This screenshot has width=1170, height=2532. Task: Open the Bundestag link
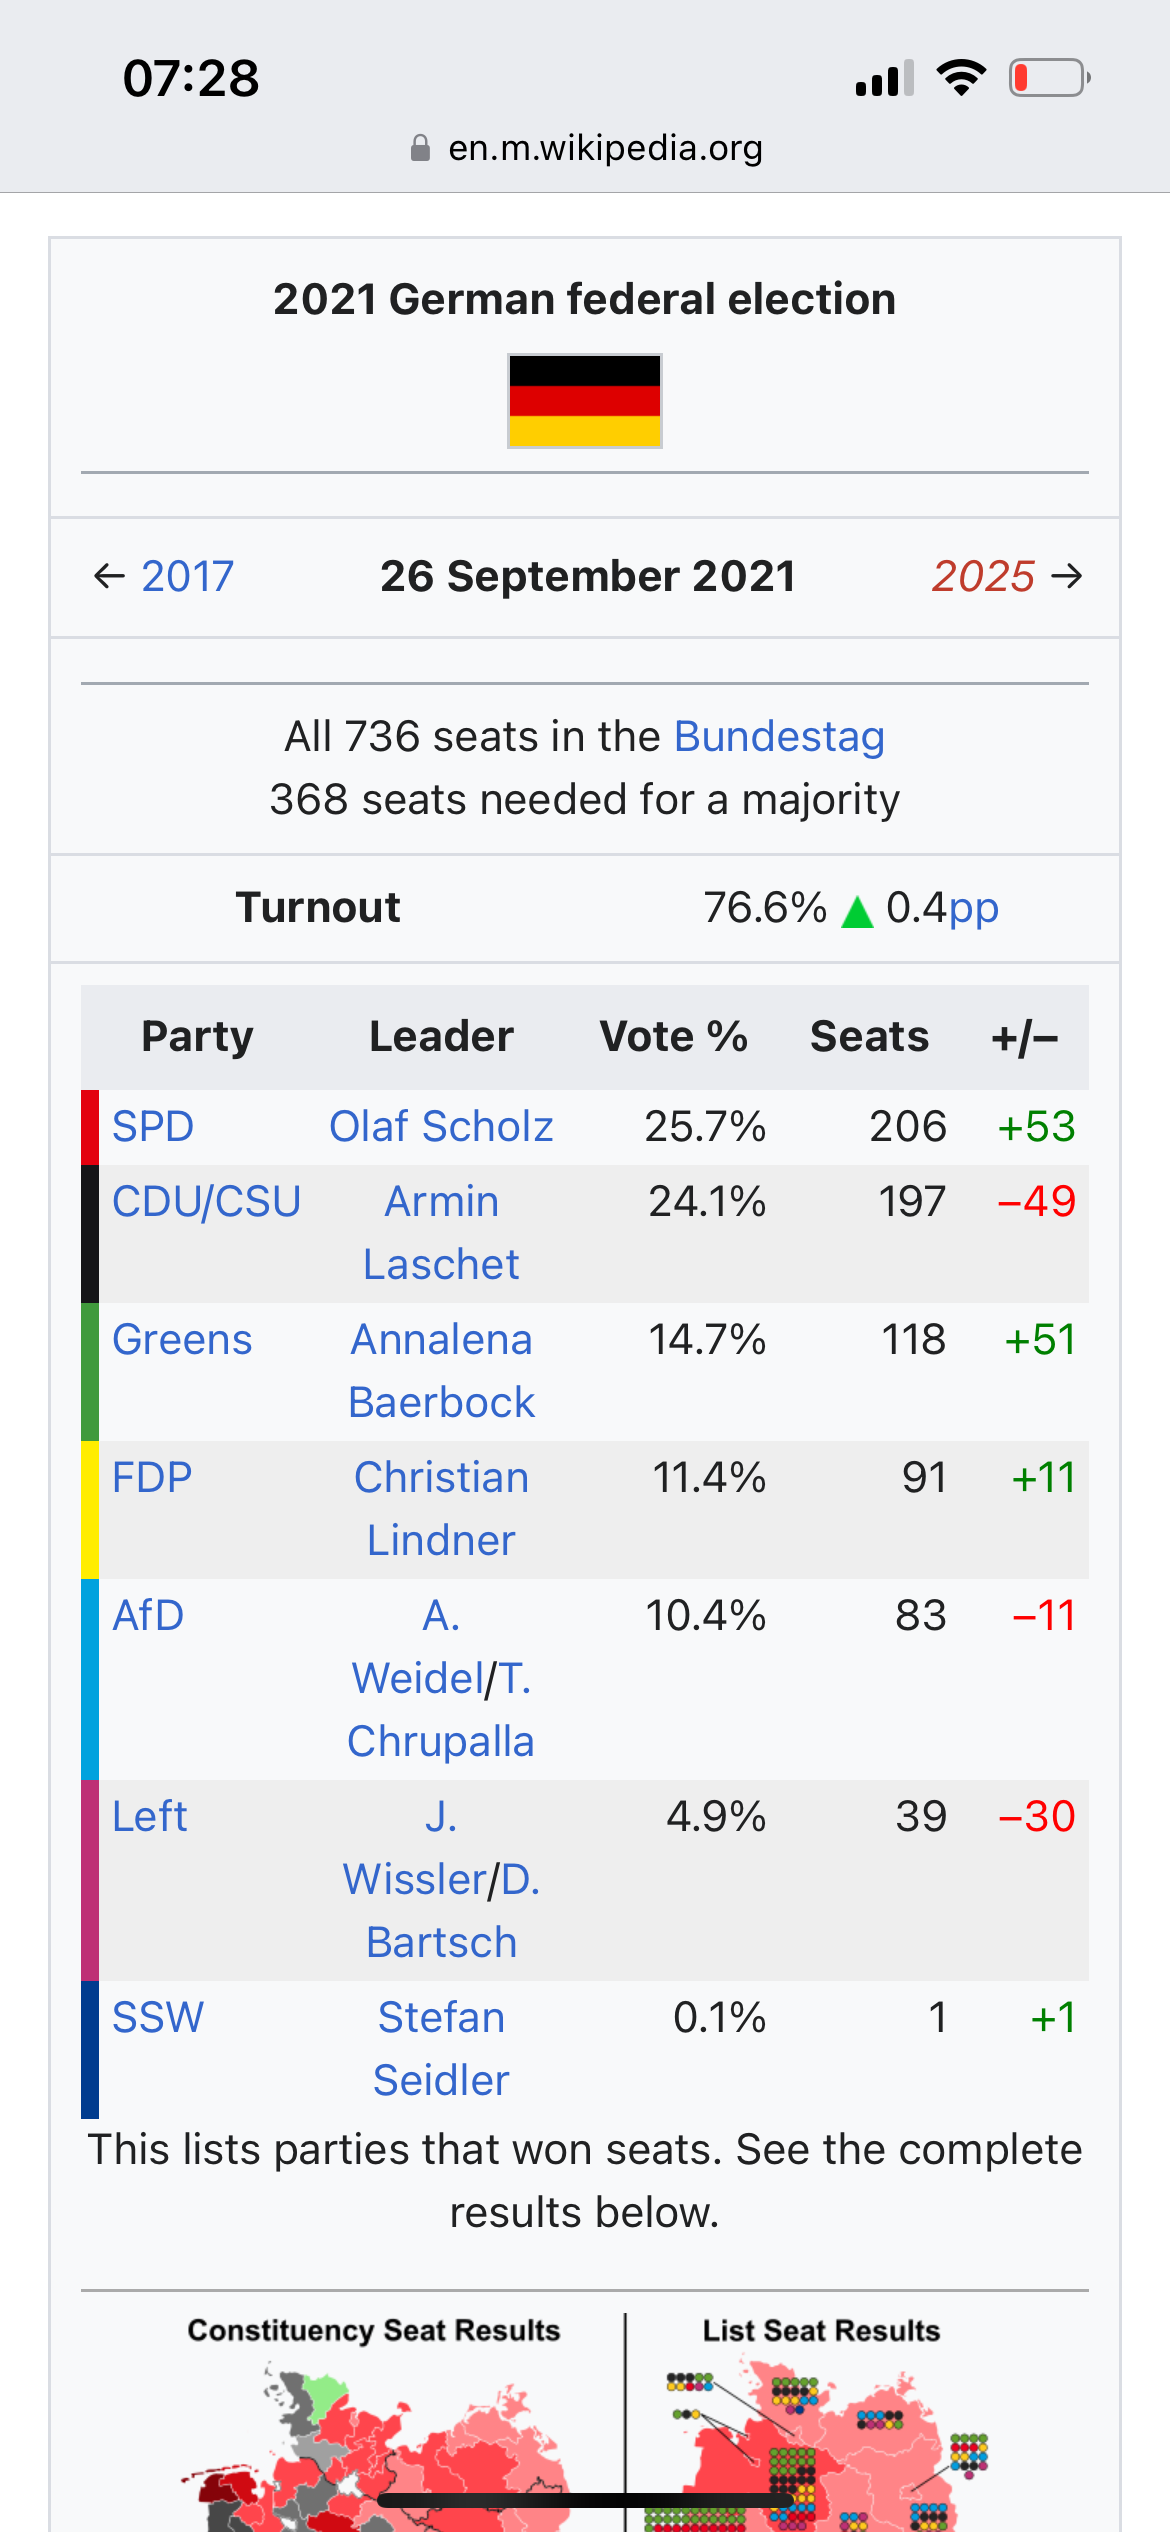pos(780,737)
